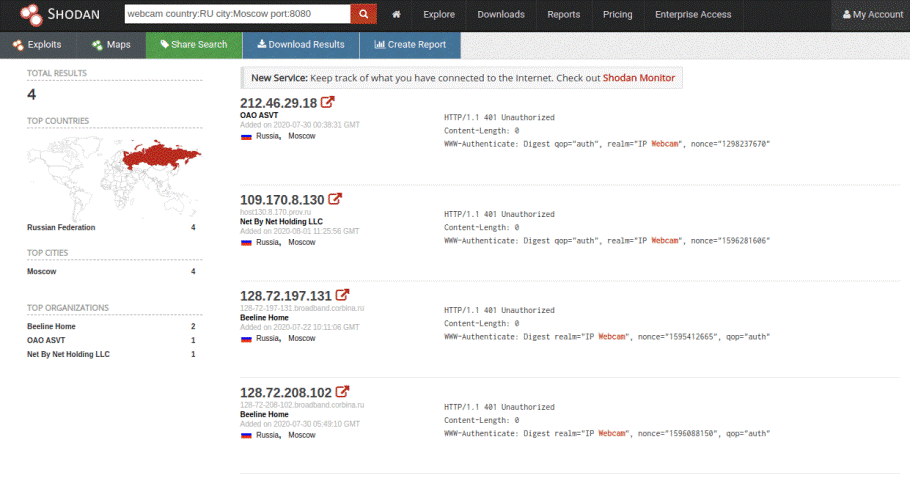Filter by Moscow in Top Cities
The height and width of the screenshot is (478, 910).
42,271
